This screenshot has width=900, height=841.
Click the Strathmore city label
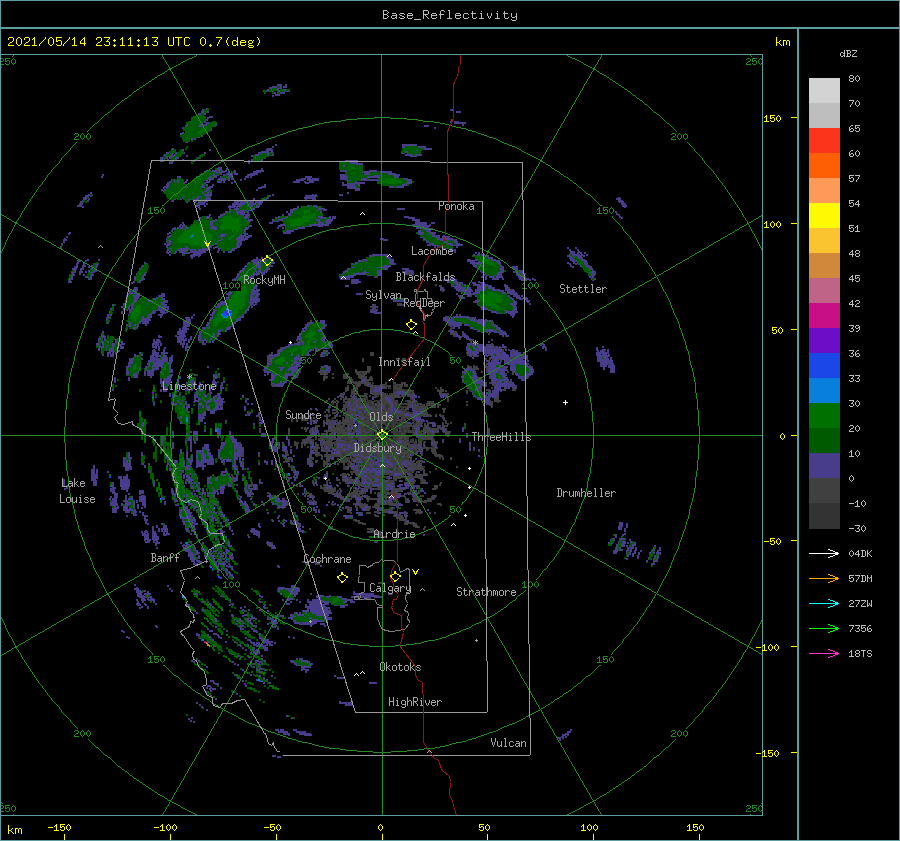[x=486, y=592]
